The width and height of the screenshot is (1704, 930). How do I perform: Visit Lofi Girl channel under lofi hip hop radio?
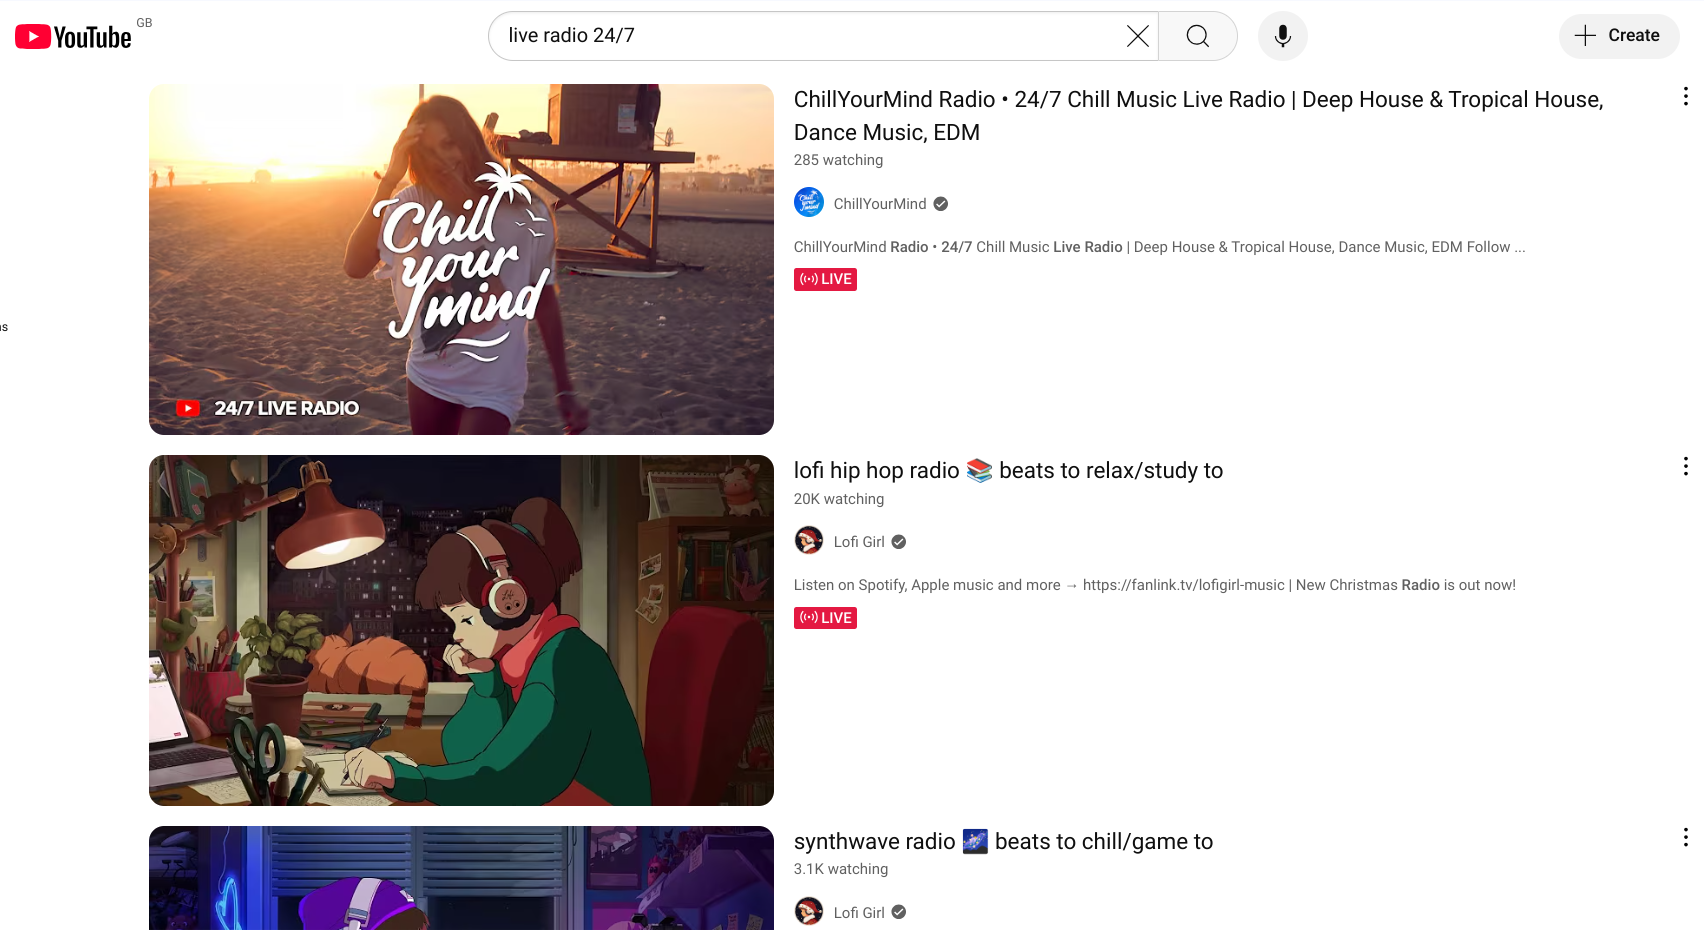pos(859,542)
